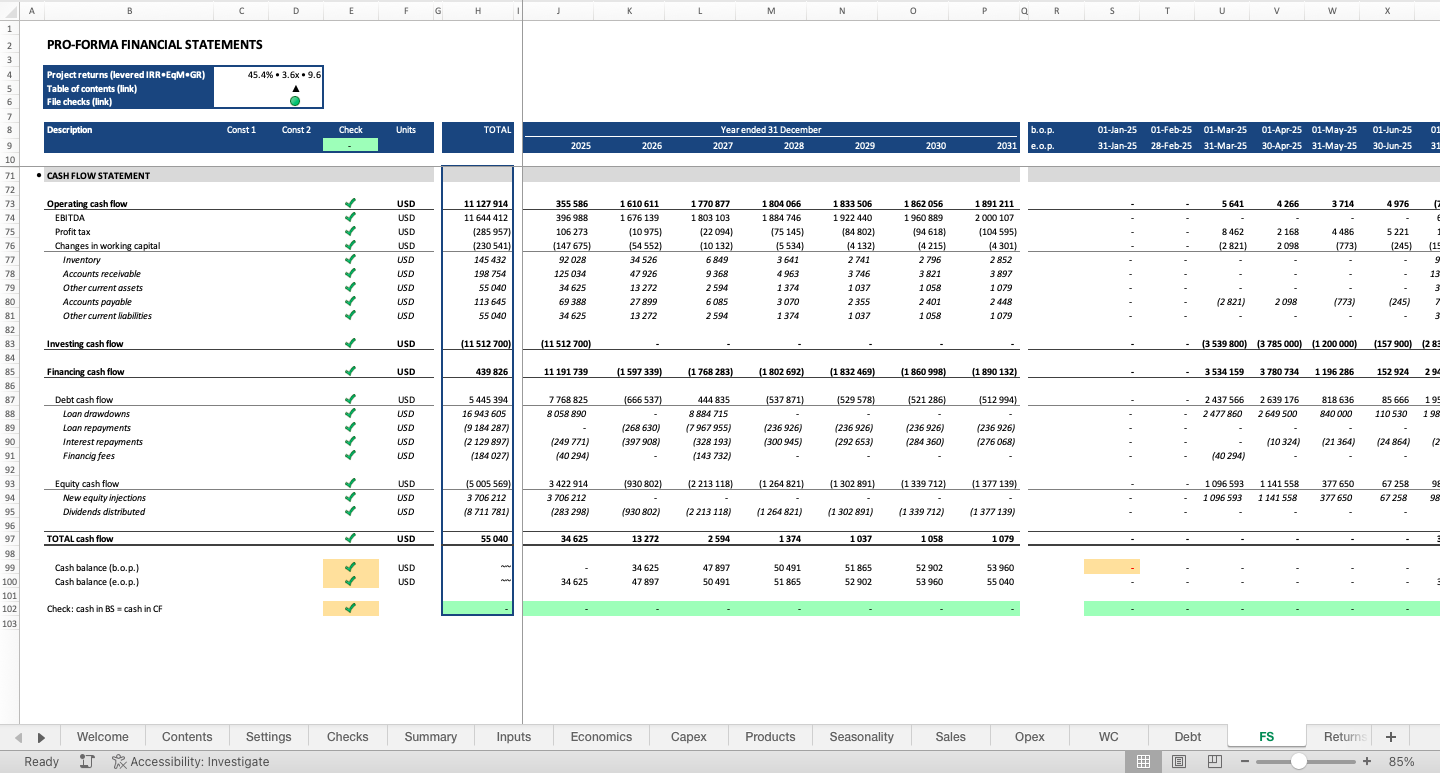Click the check mark for Operating cash flow
This screenshot has height=773, width=1440.
click(350, 203)
